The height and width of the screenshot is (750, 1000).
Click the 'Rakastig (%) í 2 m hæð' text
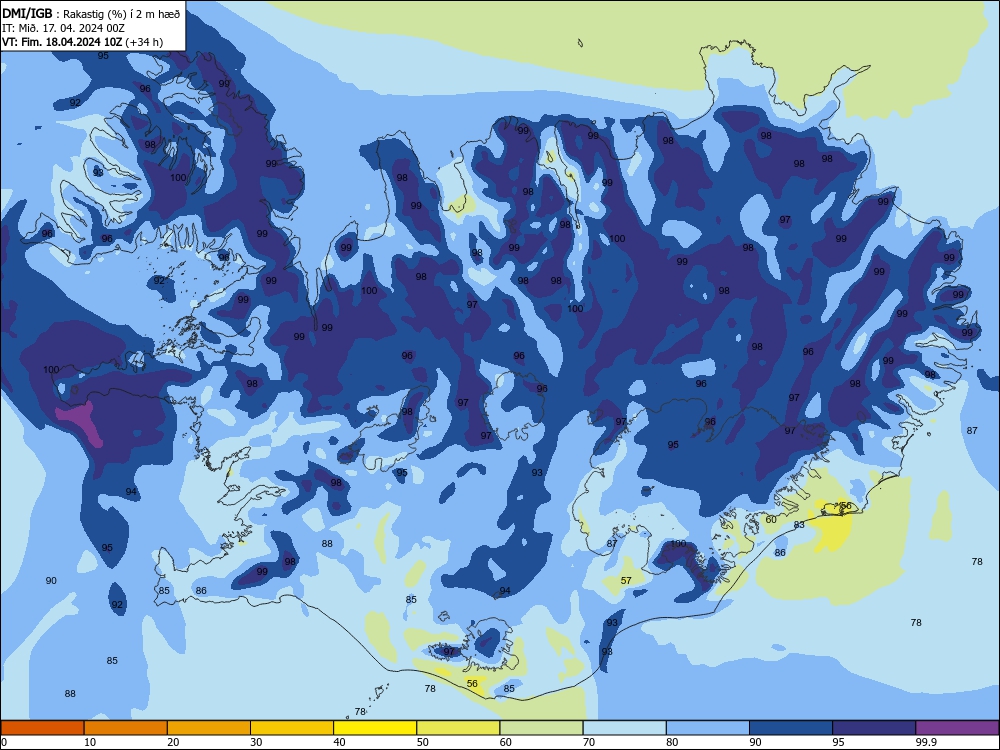tap(121, 14)
